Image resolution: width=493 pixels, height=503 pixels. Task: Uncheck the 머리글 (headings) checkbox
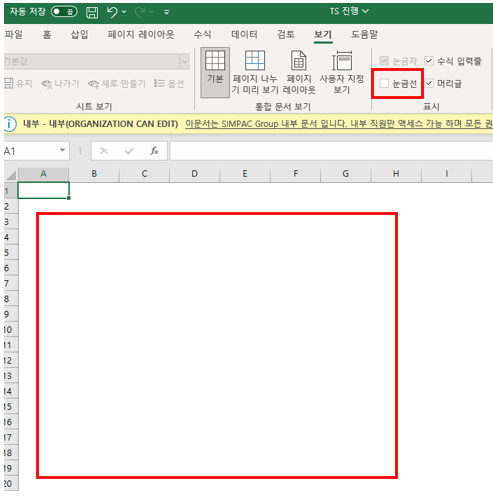429,83
